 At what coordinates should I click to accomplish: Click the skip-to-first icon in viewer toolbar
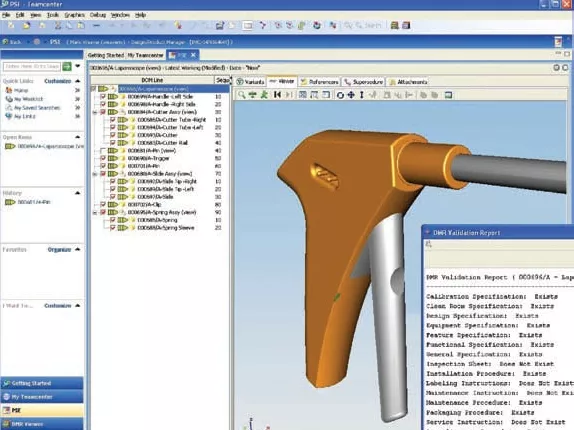pos(277,95)
